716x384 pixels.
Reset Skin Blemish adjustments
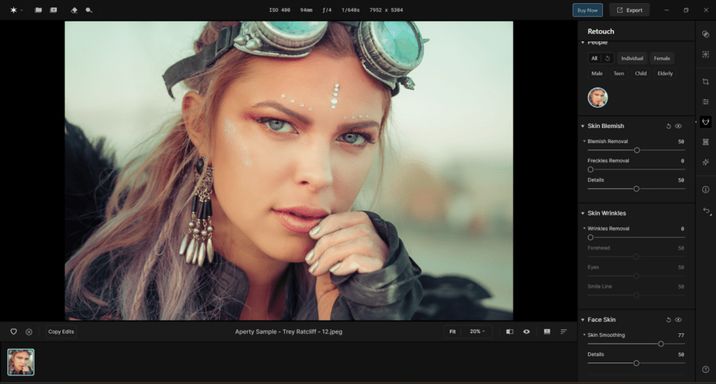(x=669, y=126)
